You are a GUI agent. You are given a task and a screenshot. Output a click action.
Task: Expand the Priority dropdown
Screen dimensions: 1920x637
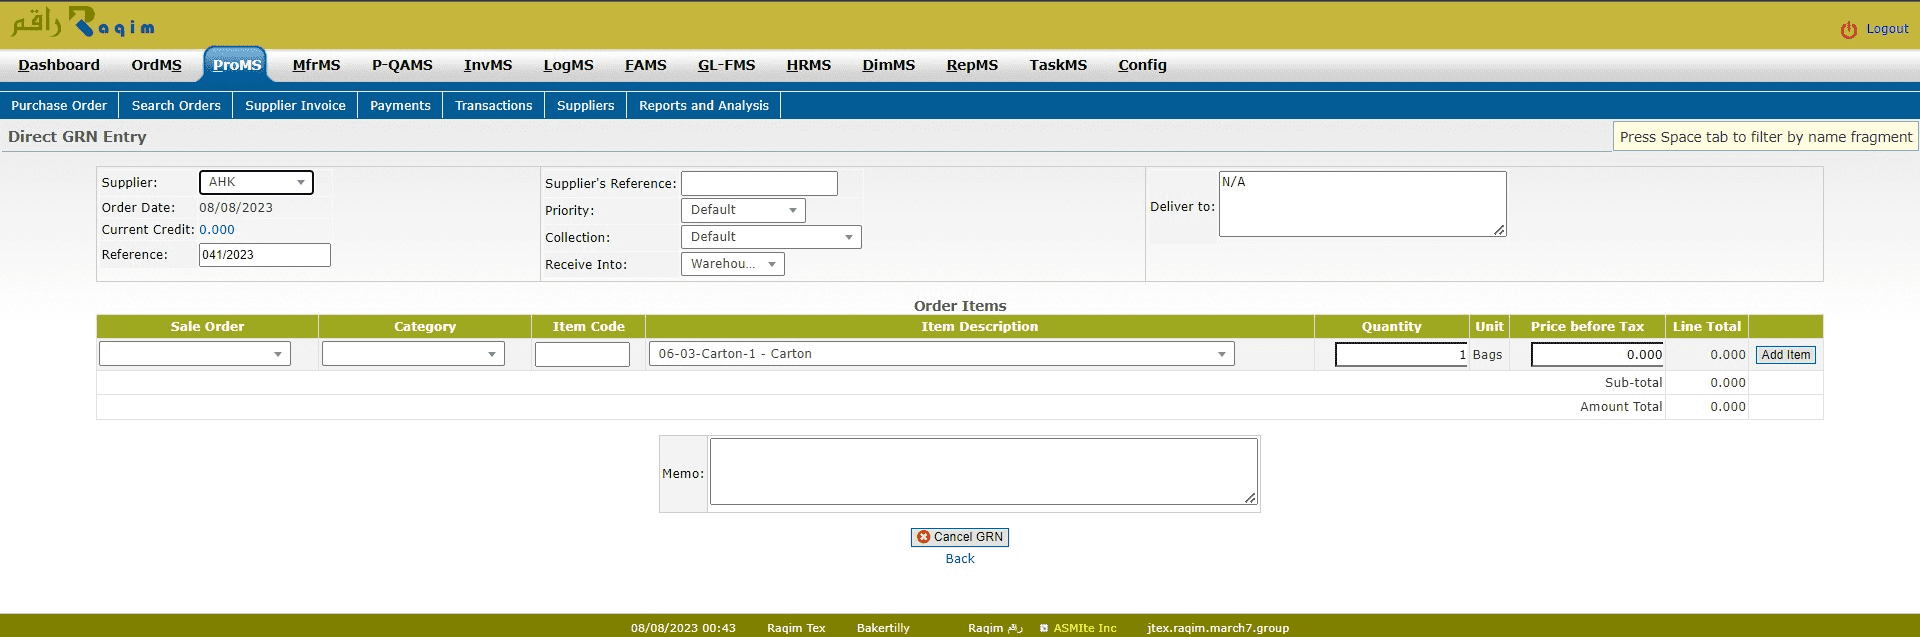pos(743,210)
